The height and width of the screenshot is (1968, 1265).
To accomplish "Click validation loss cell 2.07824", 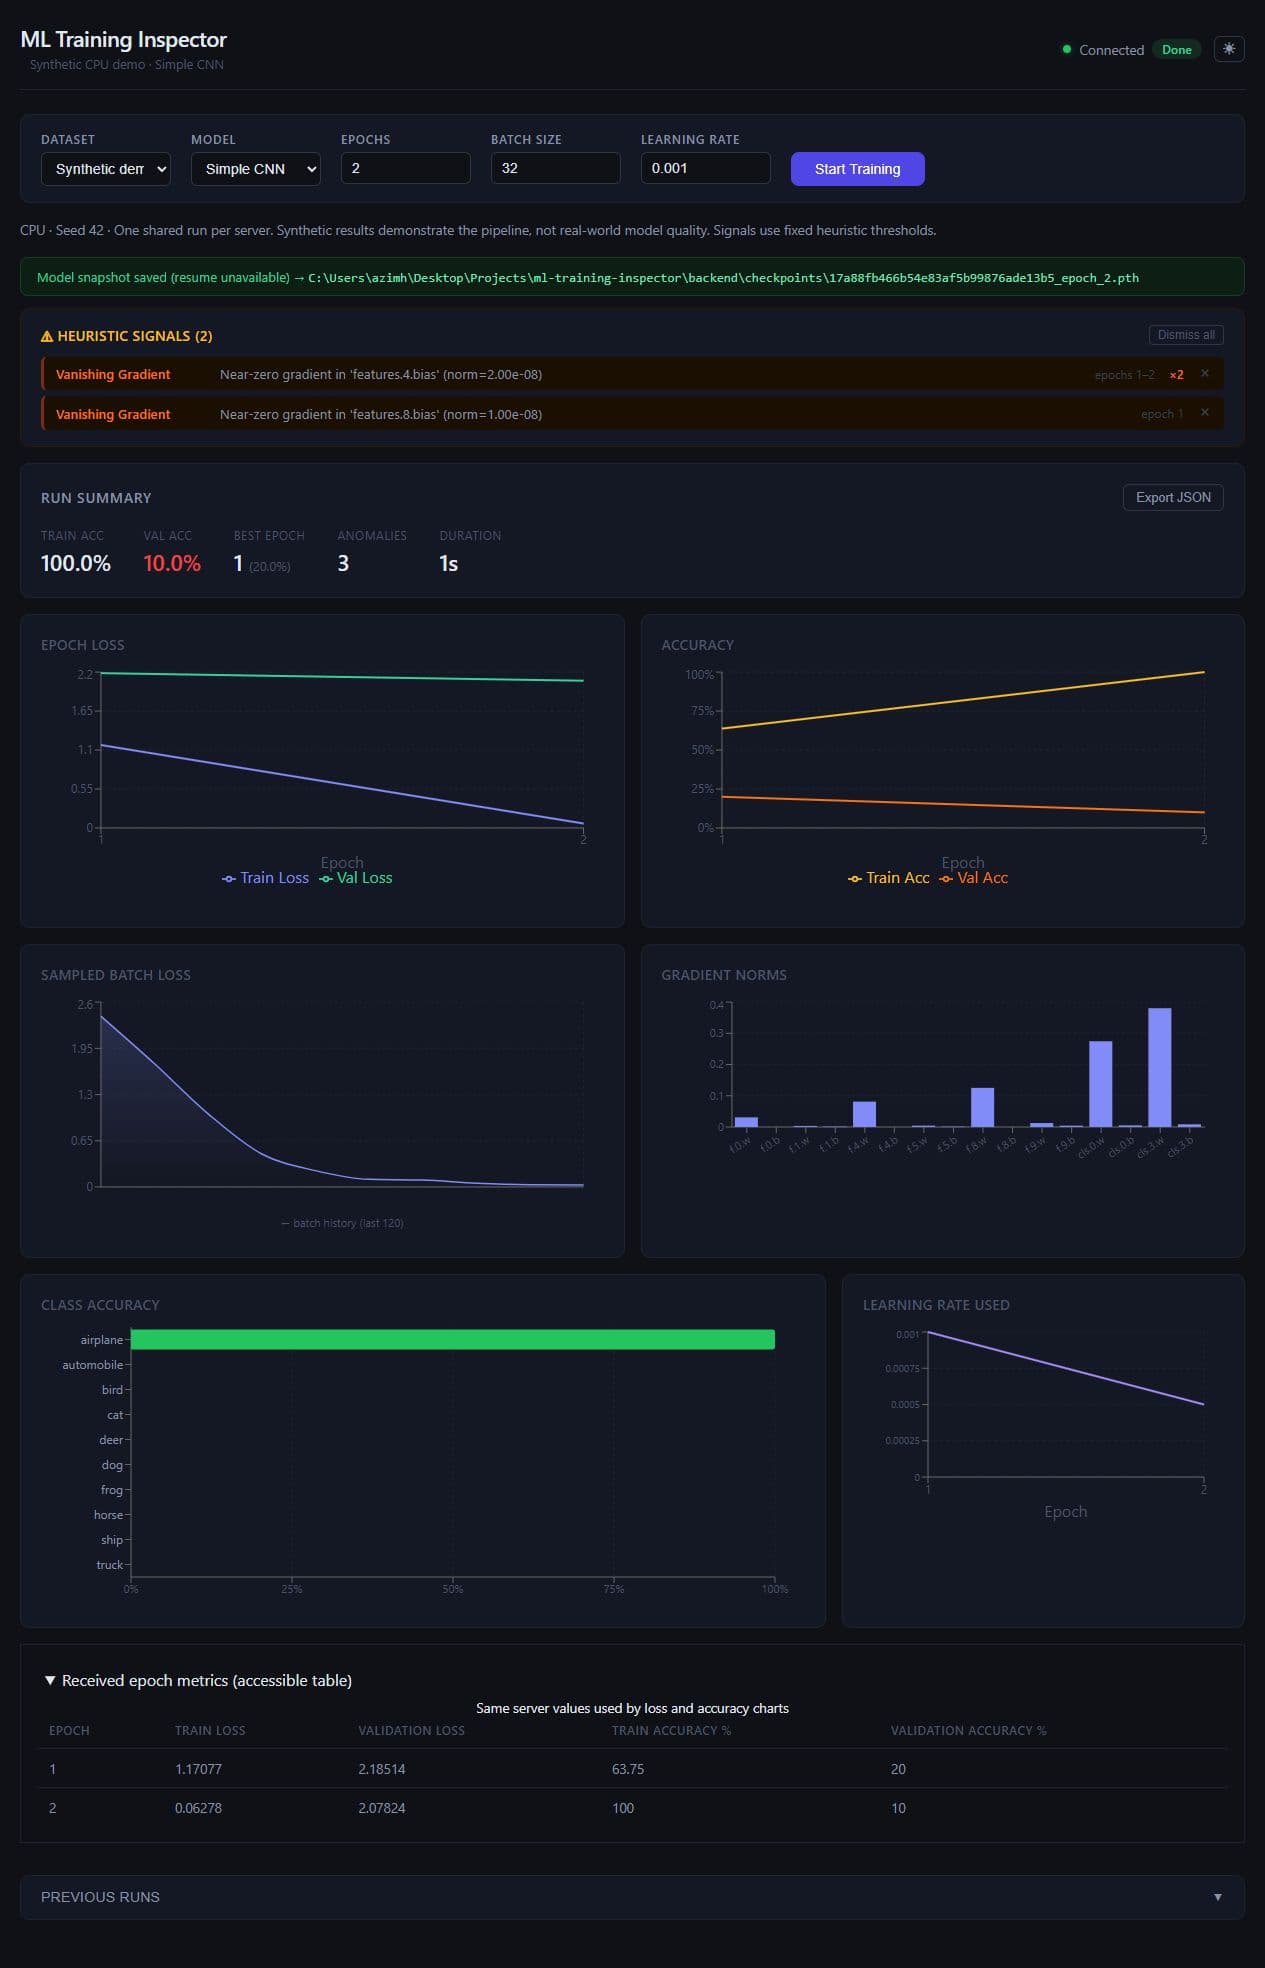I will 382,1808.
